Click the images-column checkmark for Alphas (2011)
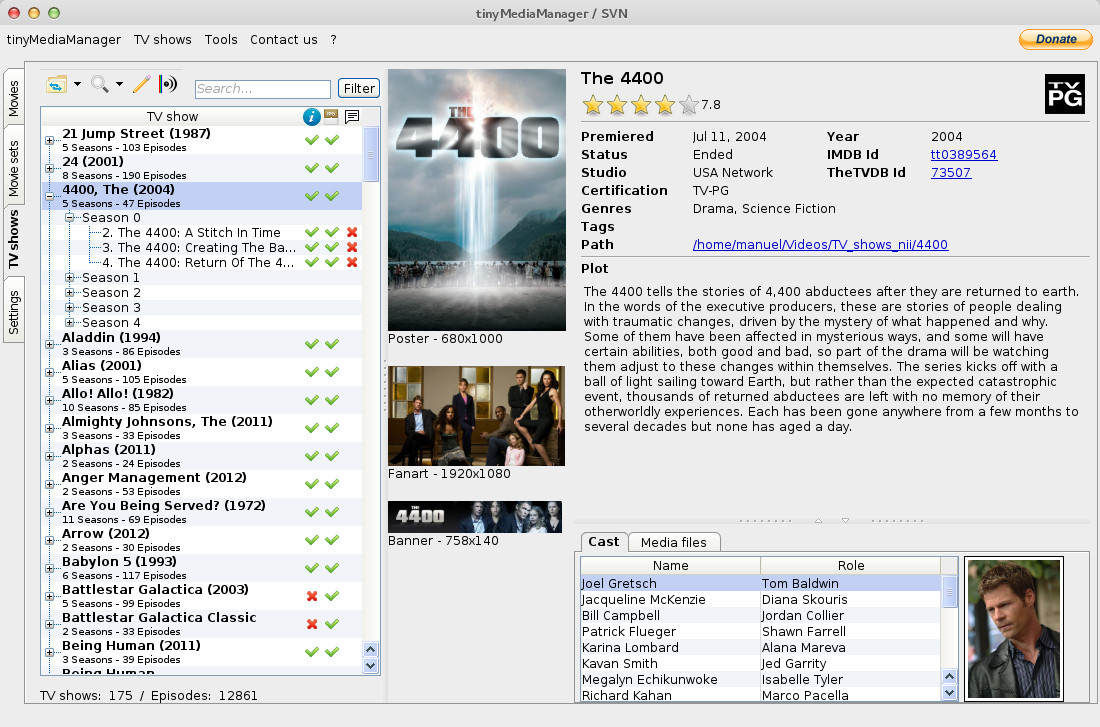Screen dimensions: 1100x727 (x=332, y=455)
